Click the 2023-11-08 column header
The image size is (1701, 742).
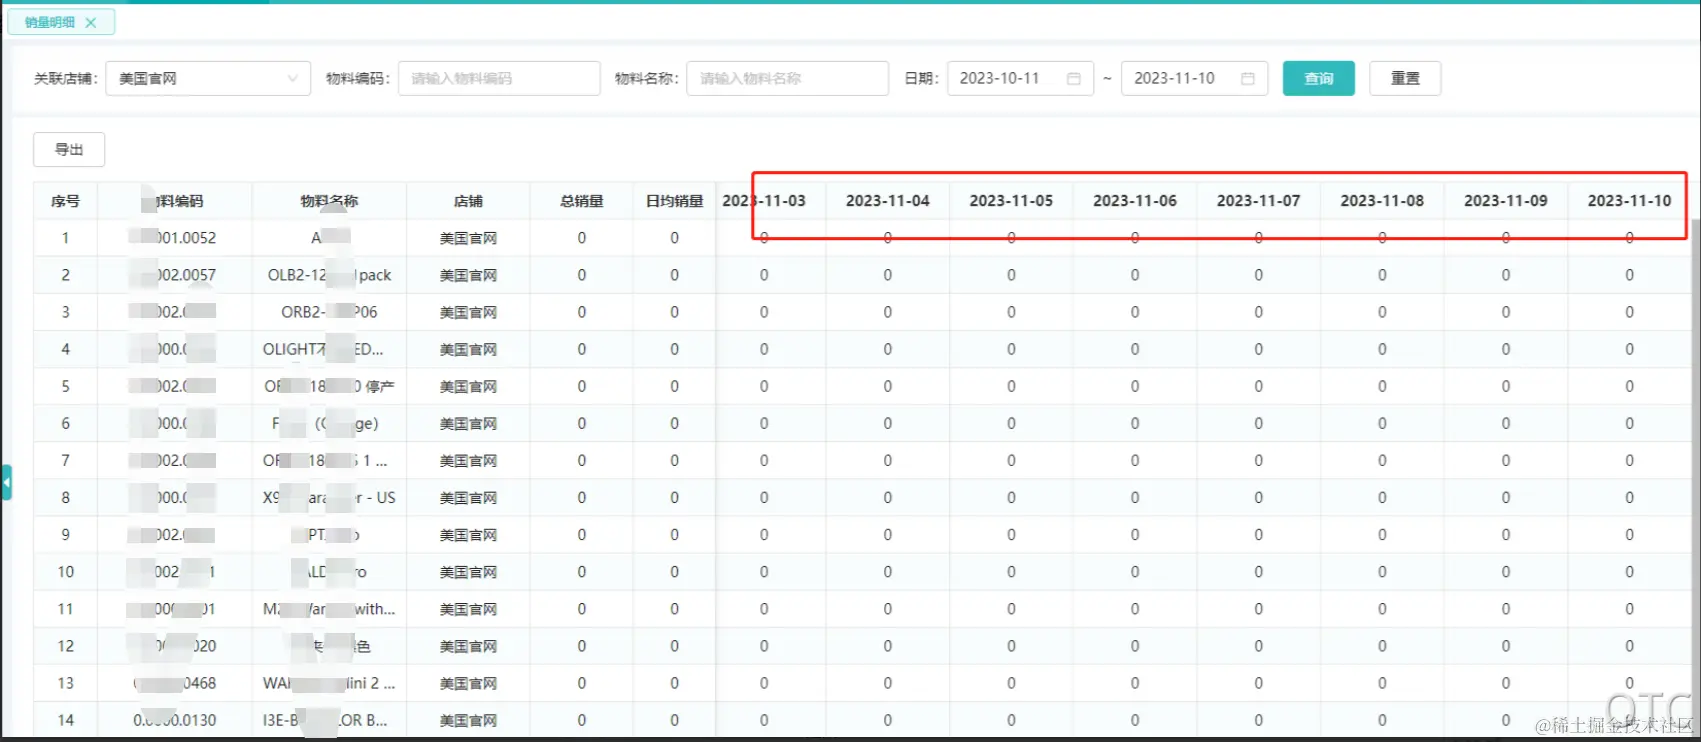point(1382,201)
